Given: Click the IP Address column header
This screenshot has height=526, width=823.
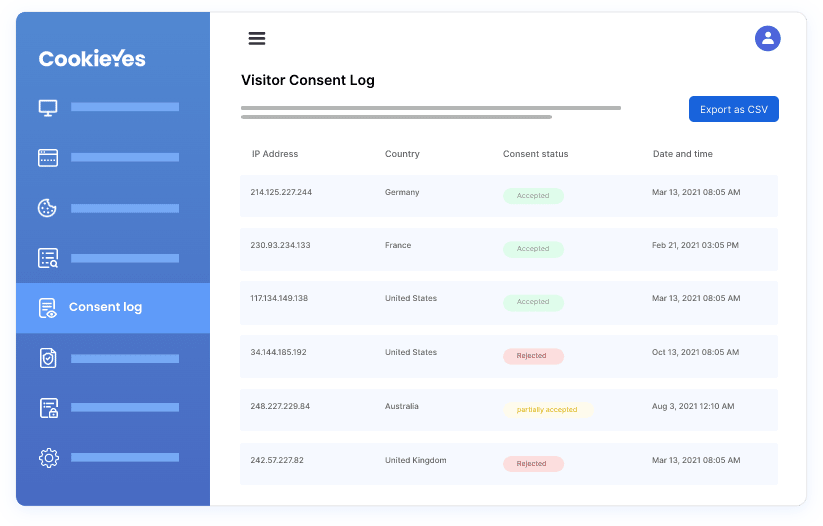Looking at the screenshot, I should click(275, 154).
